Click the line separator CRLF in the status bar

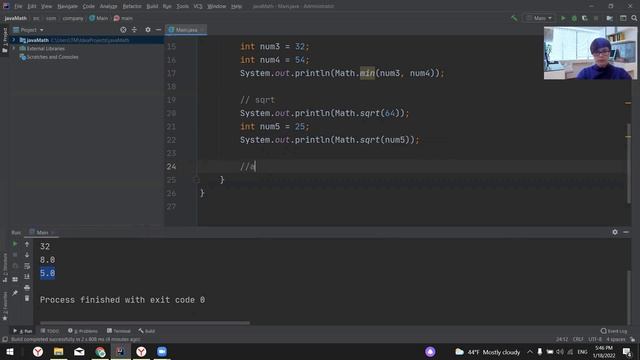click(x=578, y=340)
